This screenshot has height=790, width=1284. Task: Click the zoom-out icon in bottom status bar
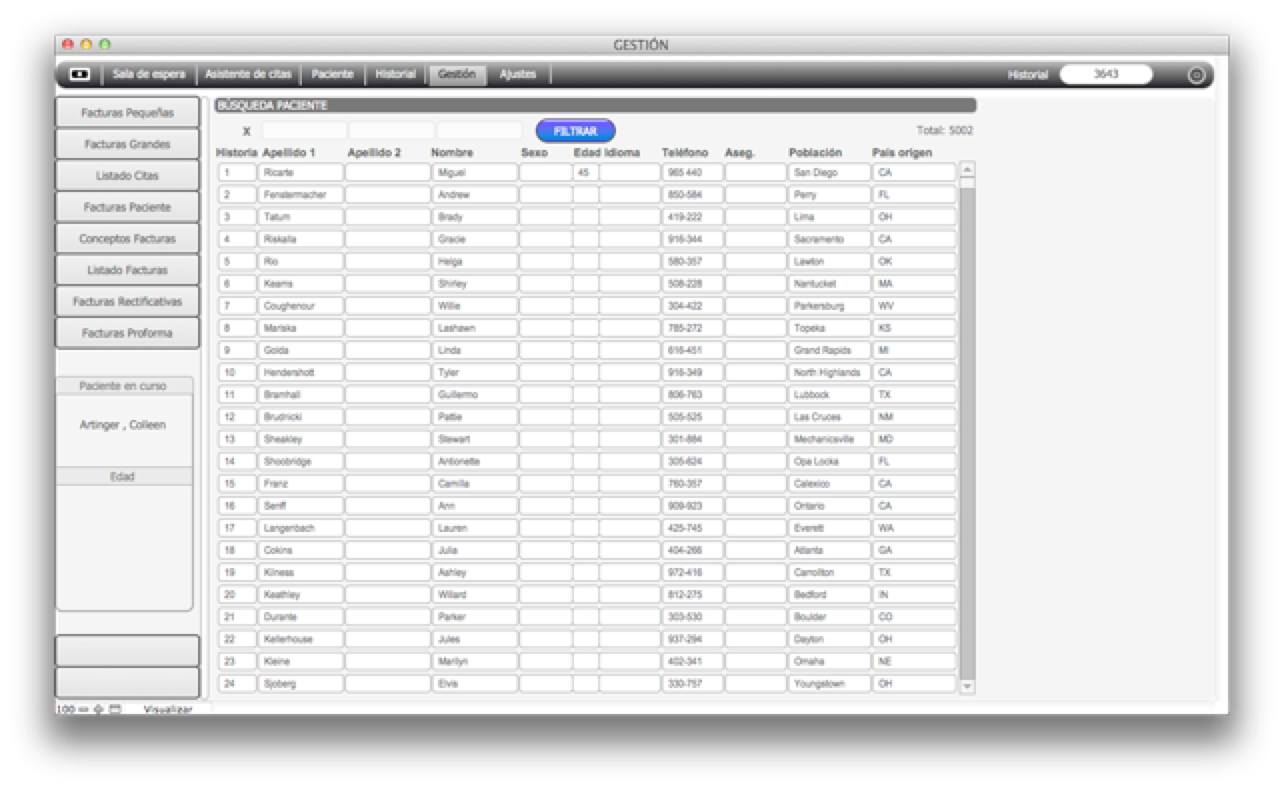tap(85, 709)
